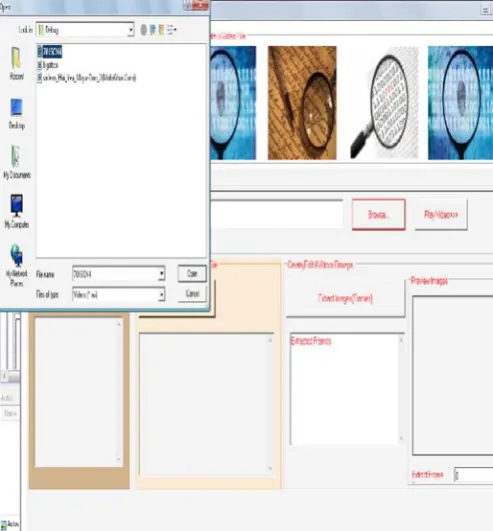Click the Up One Level folder icon

pos(152,30)
